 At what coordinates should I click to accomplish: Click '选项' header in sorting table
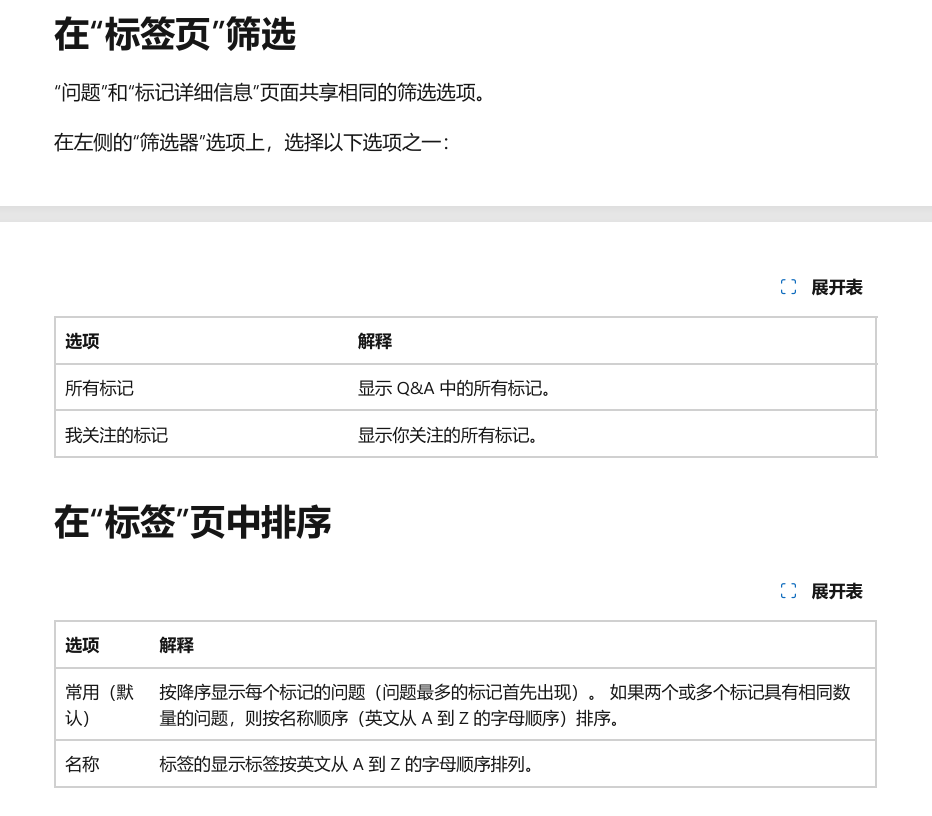[82, 645]
